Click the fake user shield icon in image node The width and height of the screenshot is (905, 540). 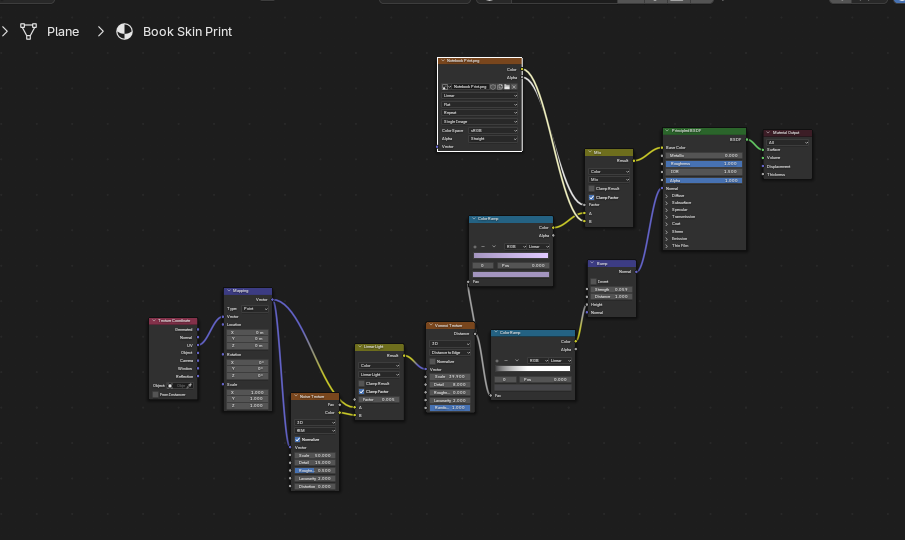tap(493, 87)
